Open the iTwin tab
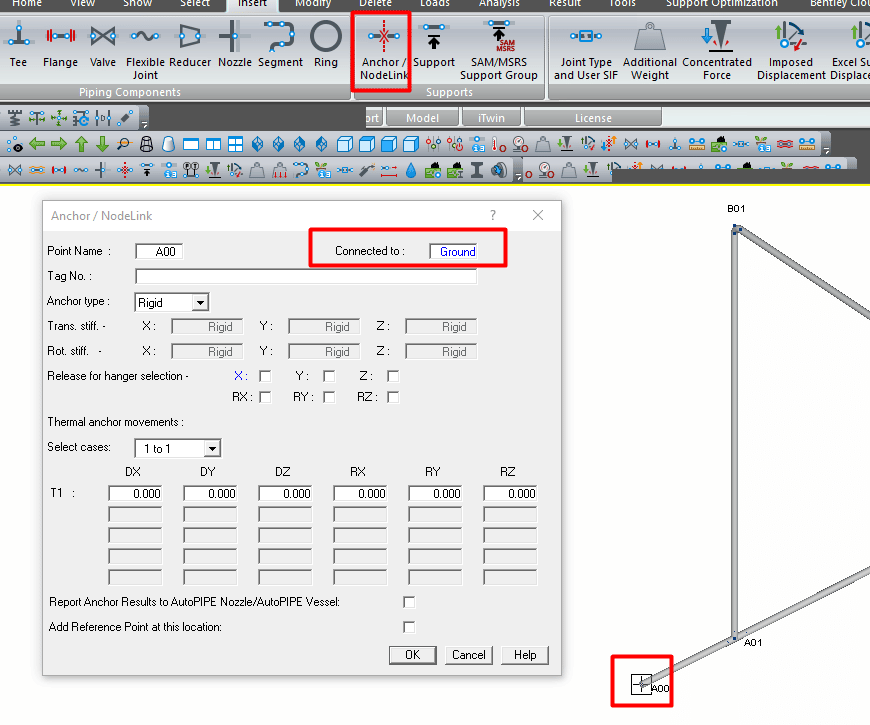 click(x=491, y=118)
